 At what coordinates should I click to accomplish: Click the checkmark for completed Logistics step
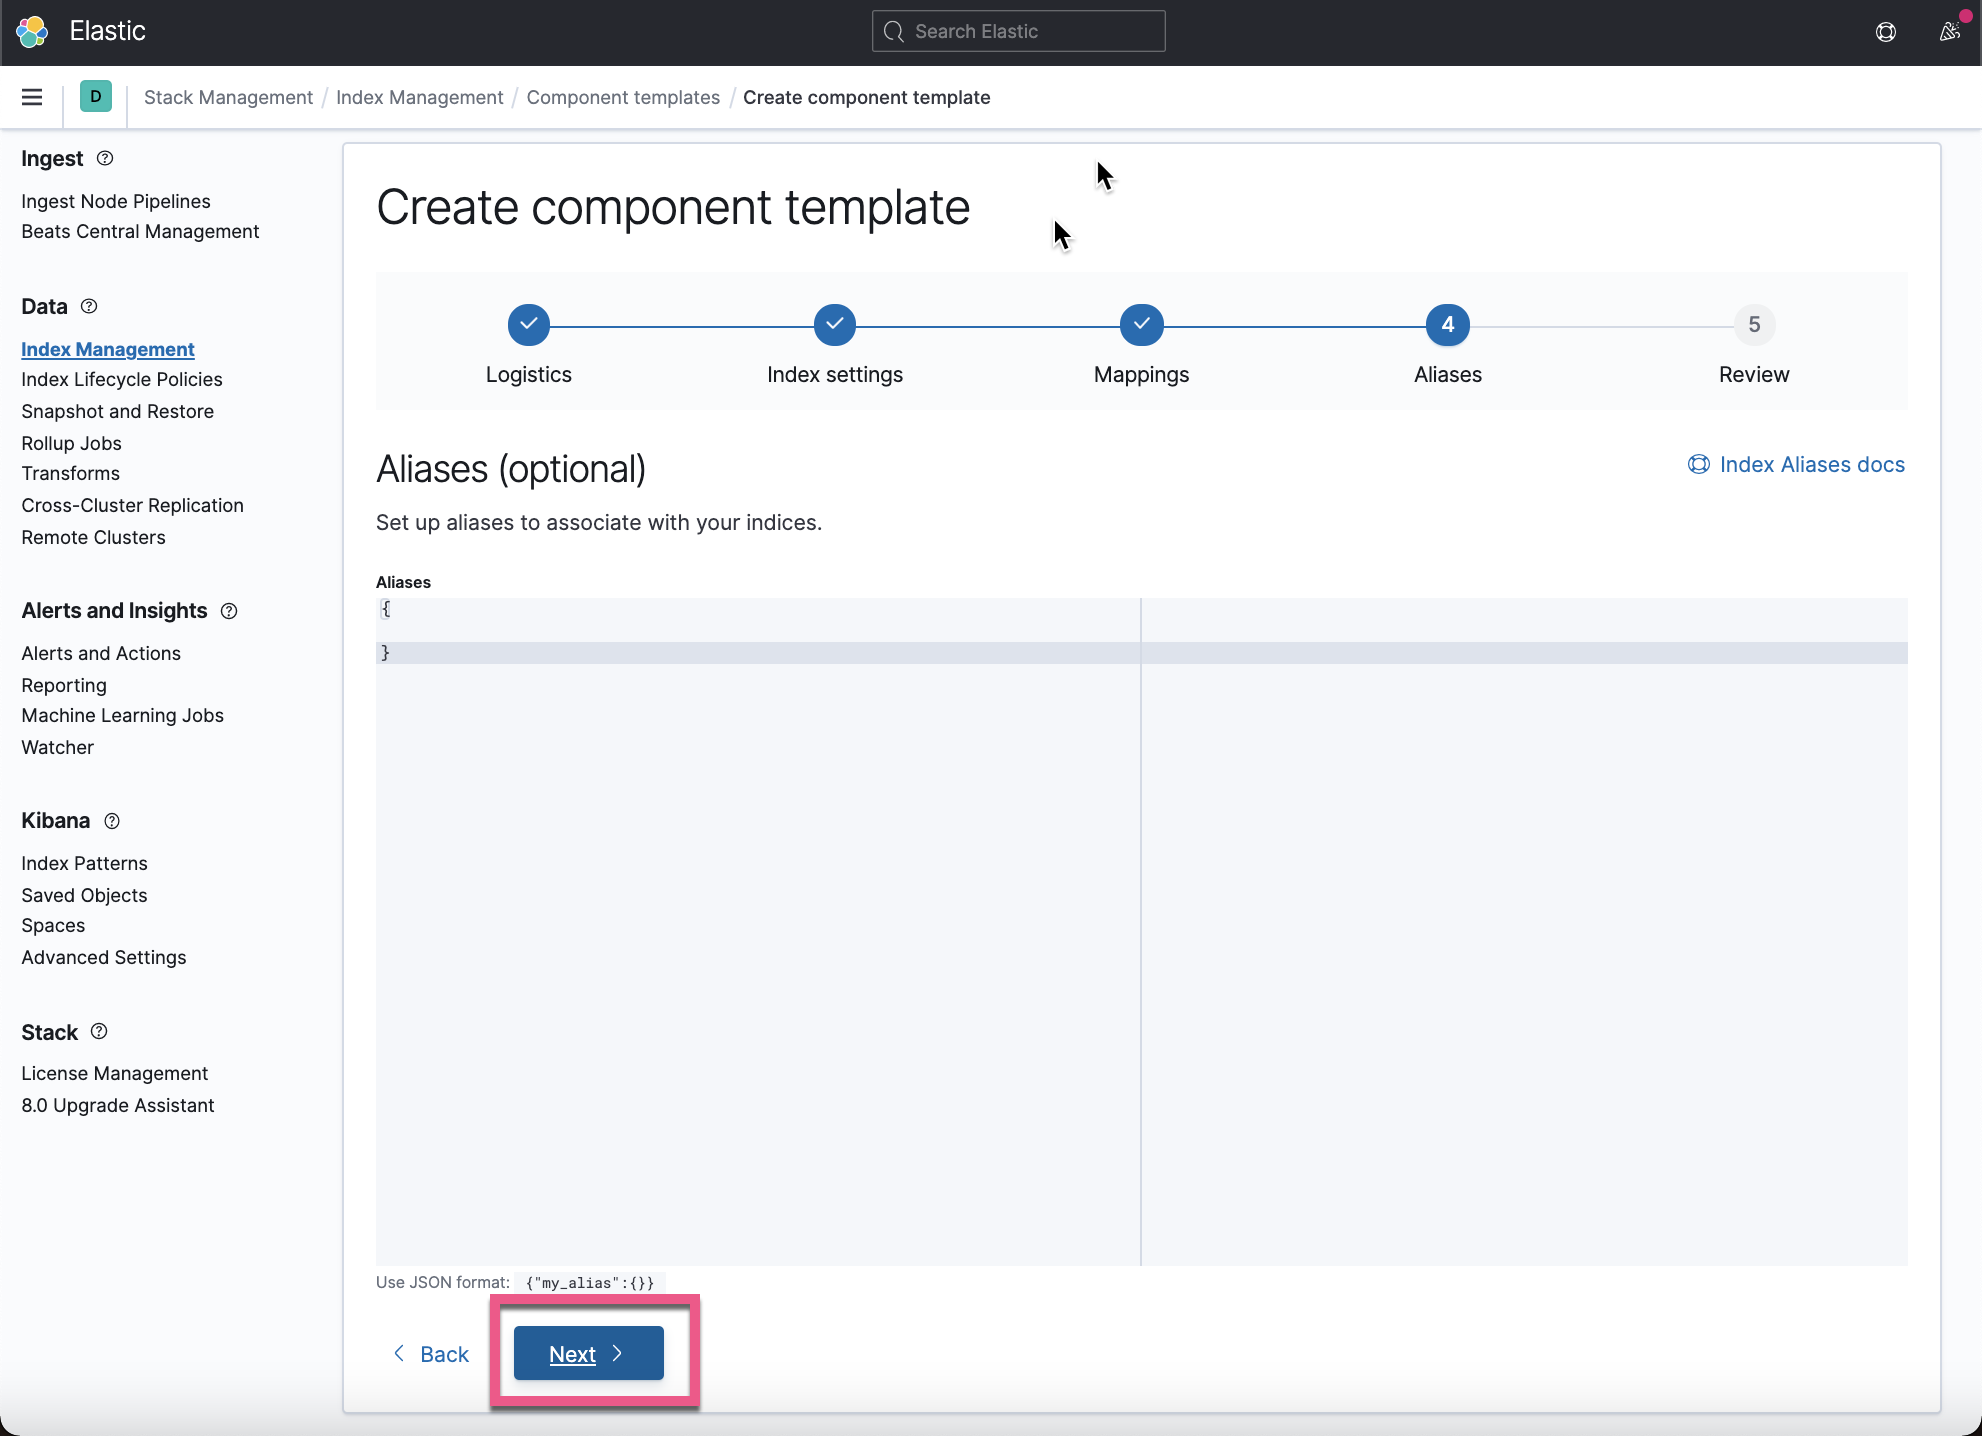coord(528,324)
